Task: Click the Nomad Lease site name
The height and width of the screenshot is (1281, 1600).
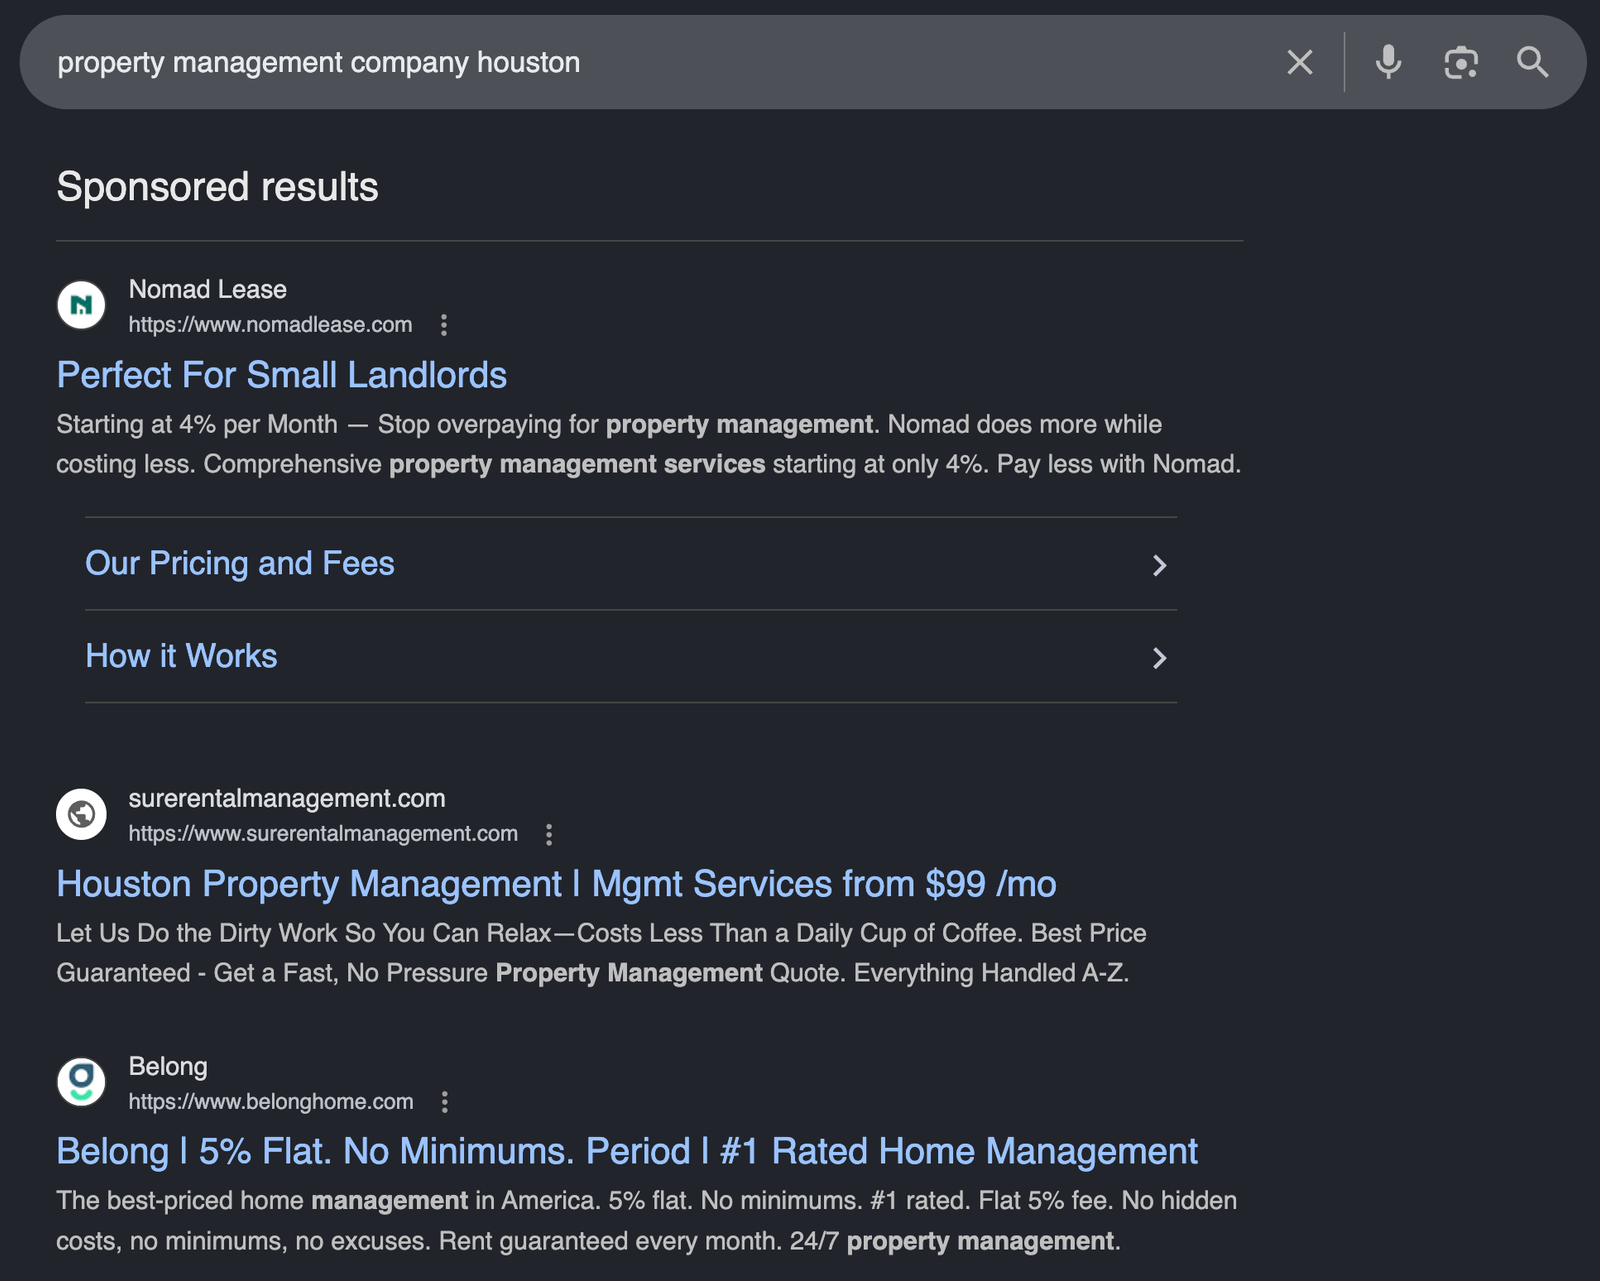Action: pos(208,289)
